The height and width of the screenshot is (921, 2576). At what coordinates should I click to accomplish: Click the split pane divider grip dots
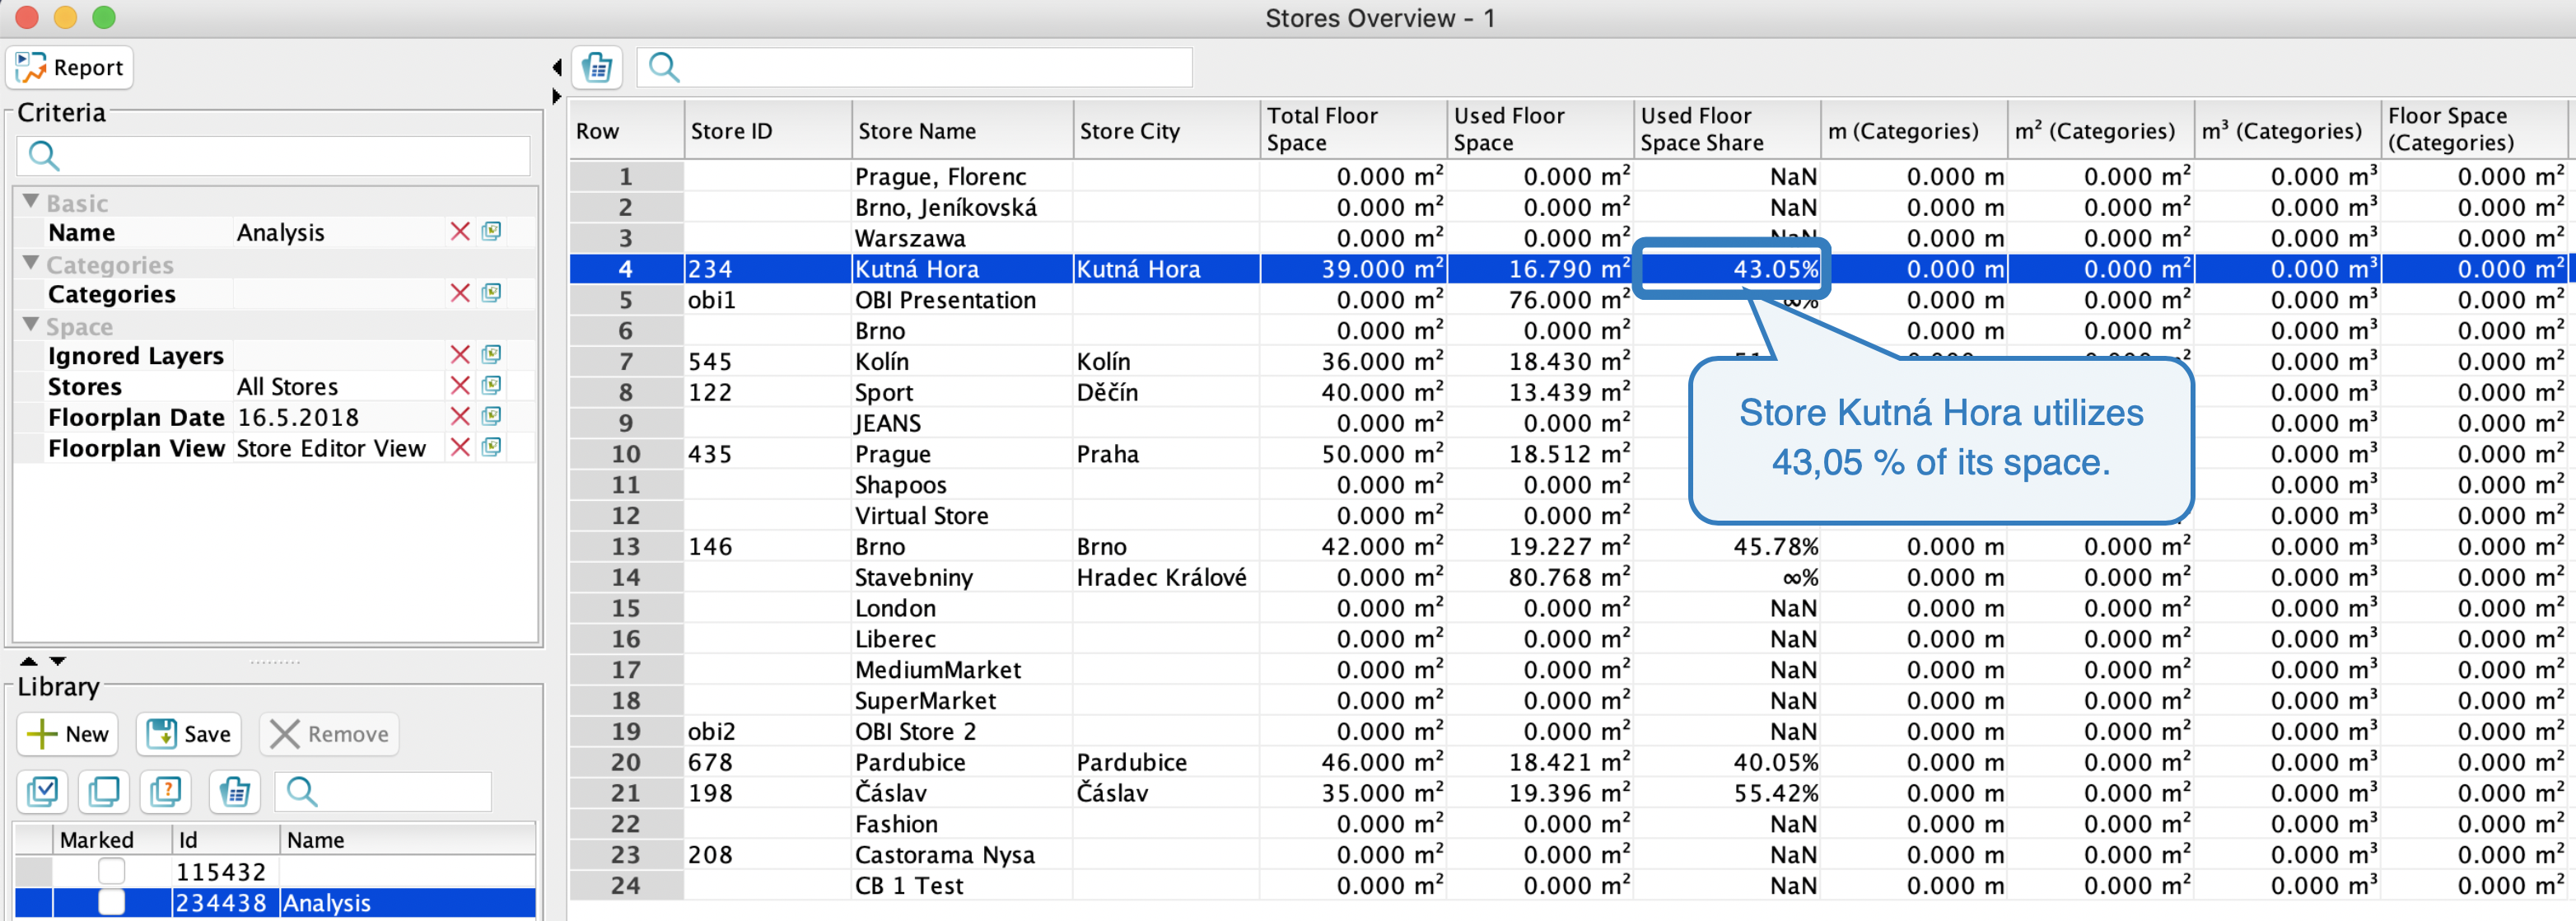pos(274,662)
